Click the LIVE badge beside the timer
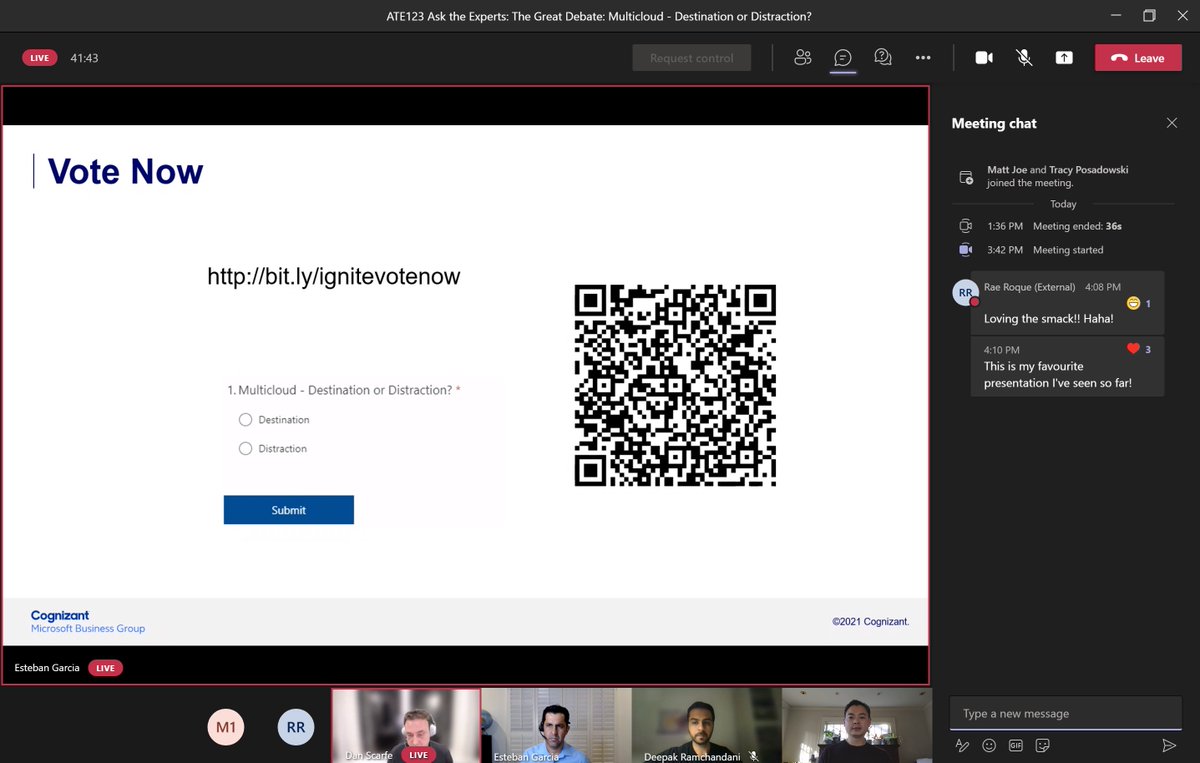Viewport: 1200px width, 763px height. coord(40,58)
